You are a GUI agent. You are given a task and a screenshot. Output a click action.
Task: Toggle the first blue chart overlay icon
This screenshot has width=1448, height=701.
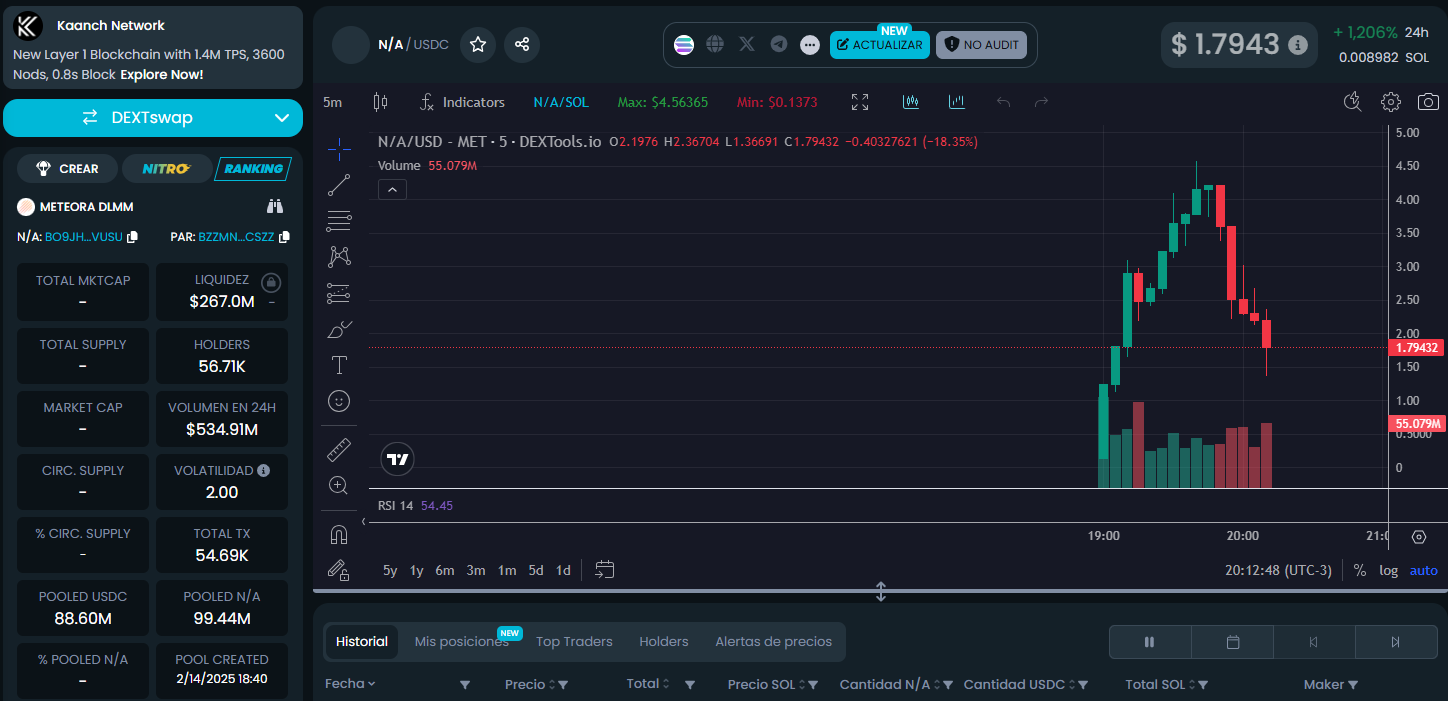click(x=910, y=102)
